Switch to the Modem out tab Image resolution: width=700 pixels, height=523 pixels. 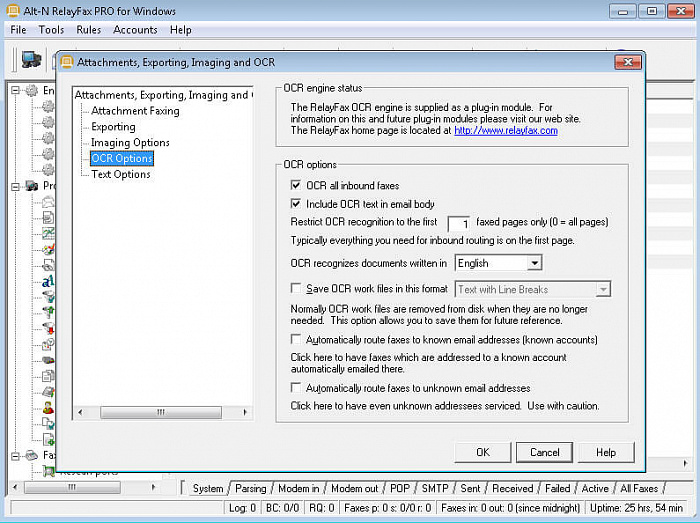pyautogui.click(x=354, y=489)
